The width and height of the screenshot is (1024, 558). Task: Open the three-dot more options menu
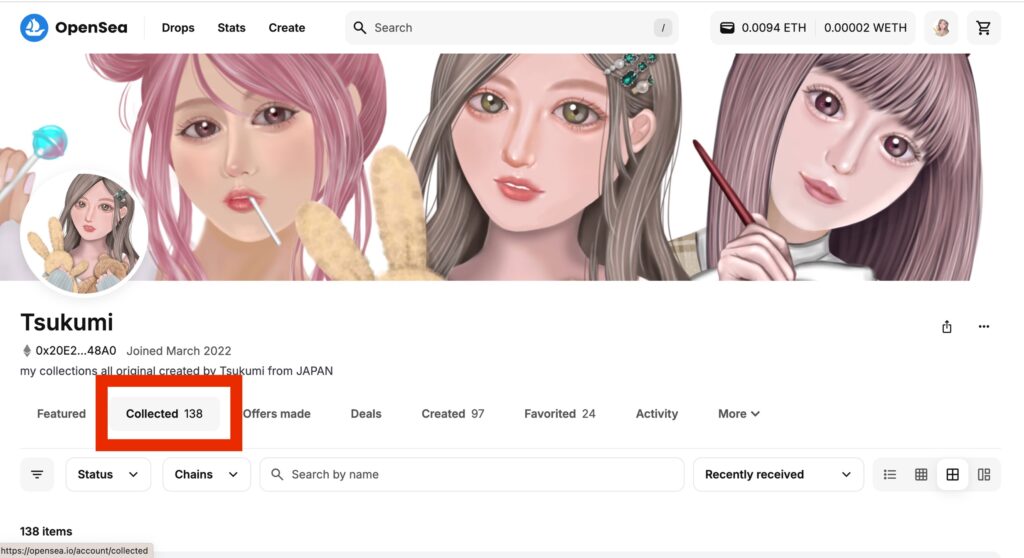point(984,327)
